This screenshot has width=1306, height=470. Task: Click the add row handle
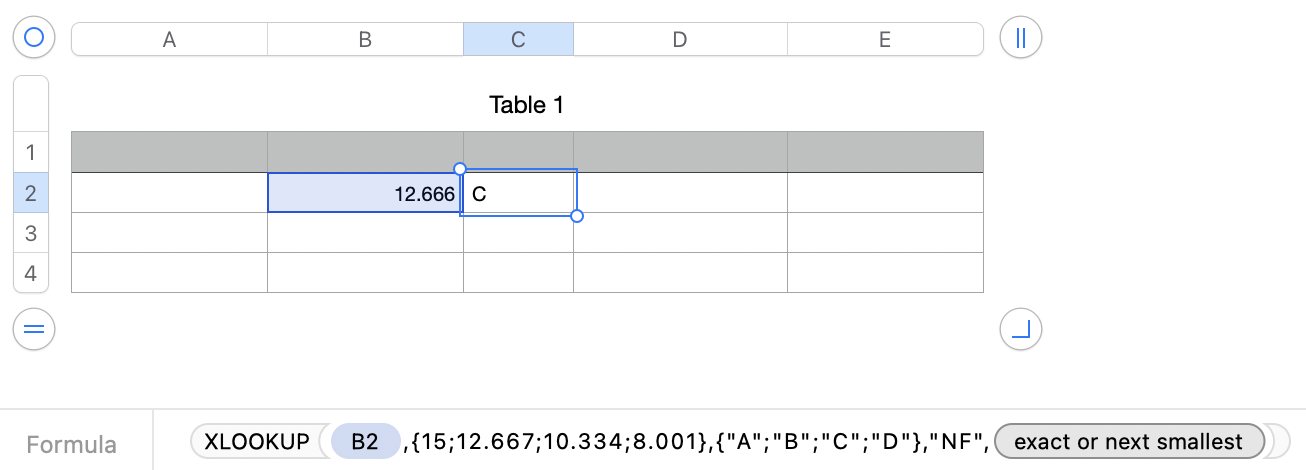(x=34, y=328)
